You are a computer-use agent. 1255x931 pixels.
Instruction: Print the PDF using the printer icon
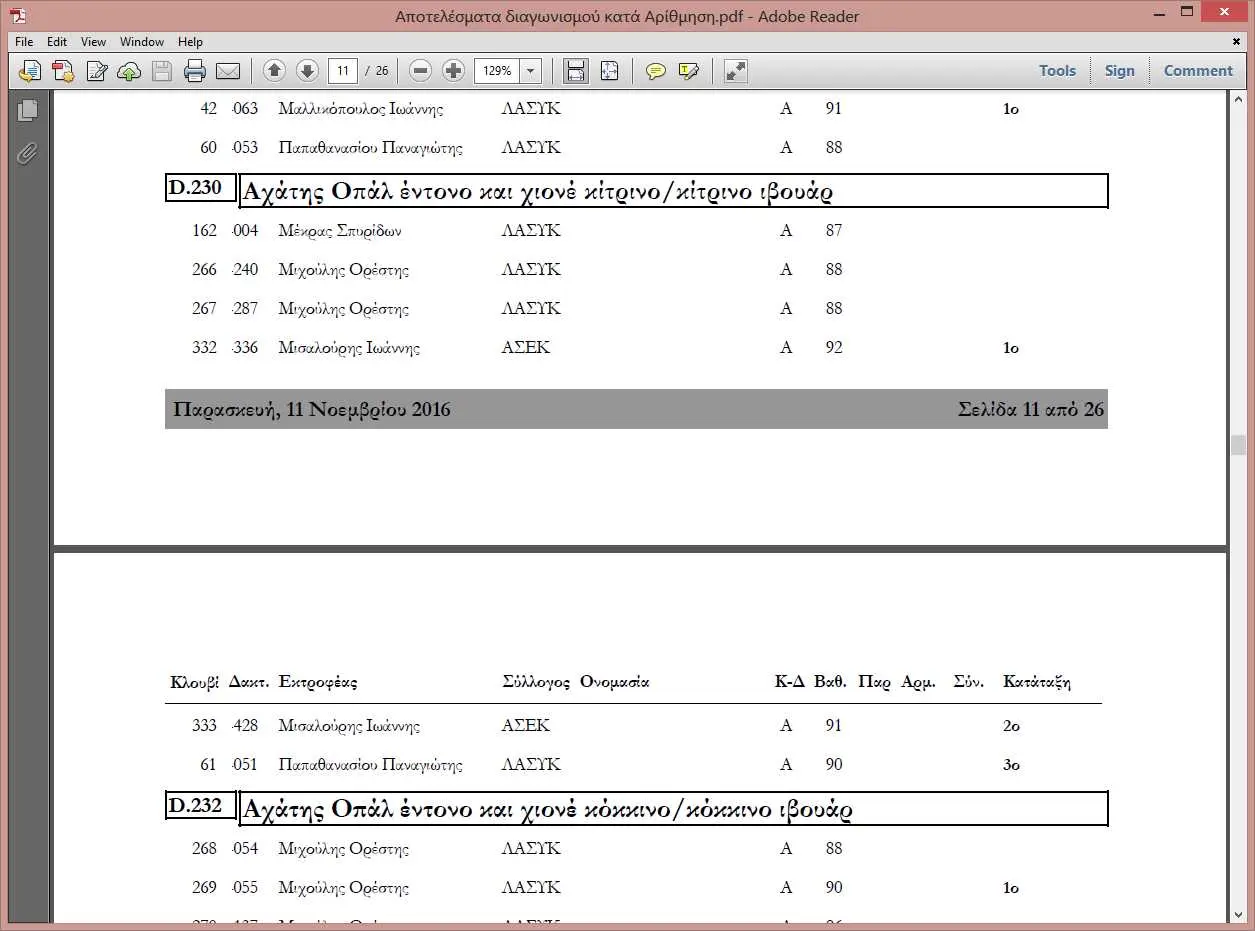coord(195,71)
